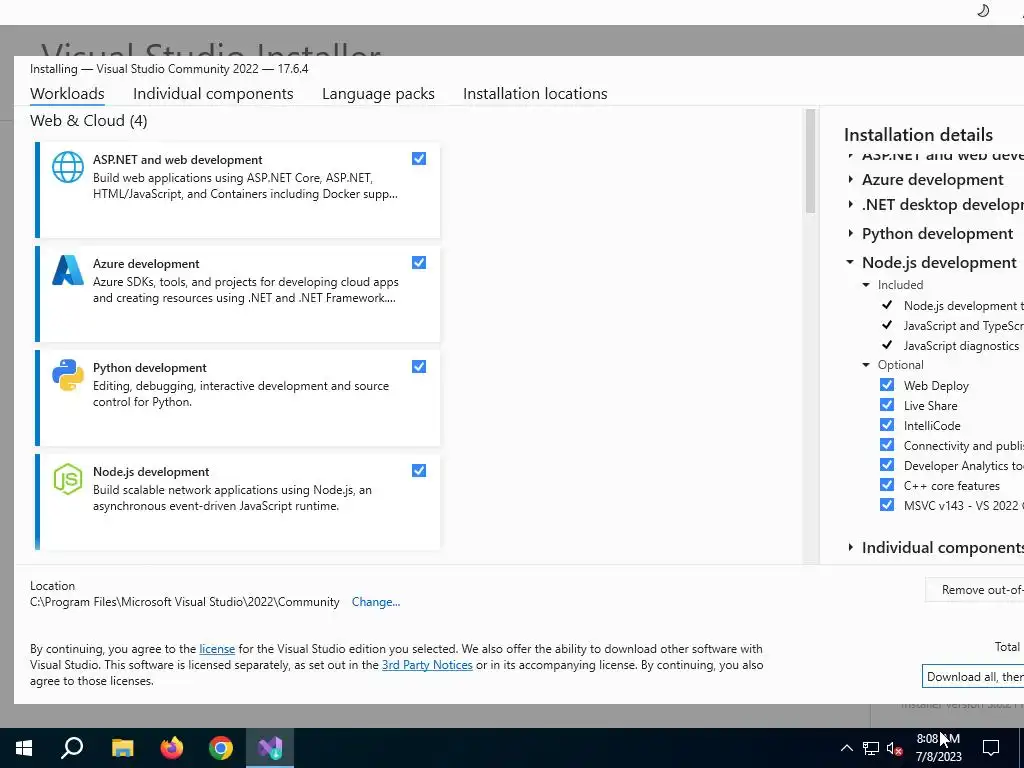Viewport: 1024px width, 768px height.
Task: Expand Python development in Installation details
Action: click(x=850, y=233)
